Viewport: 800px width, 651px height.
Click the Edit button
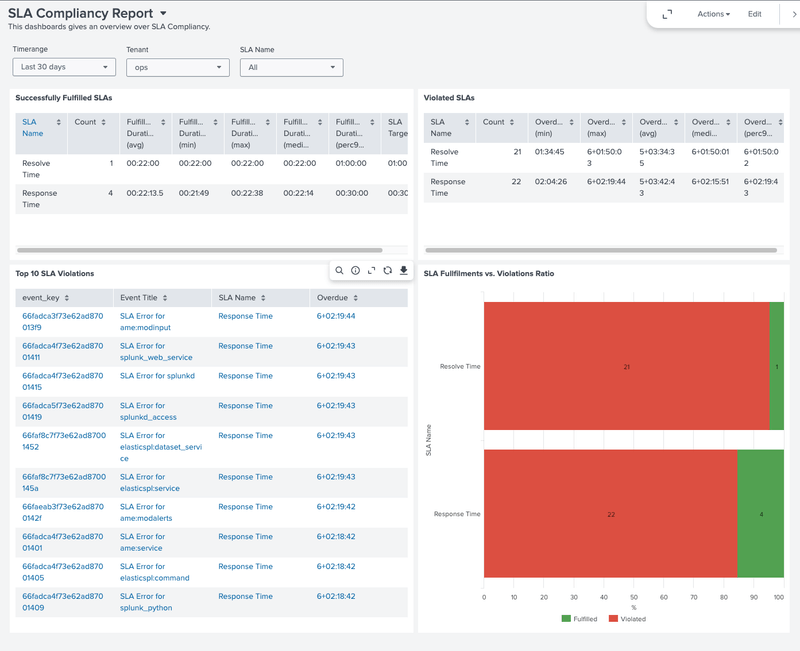(x=755, y=14)
